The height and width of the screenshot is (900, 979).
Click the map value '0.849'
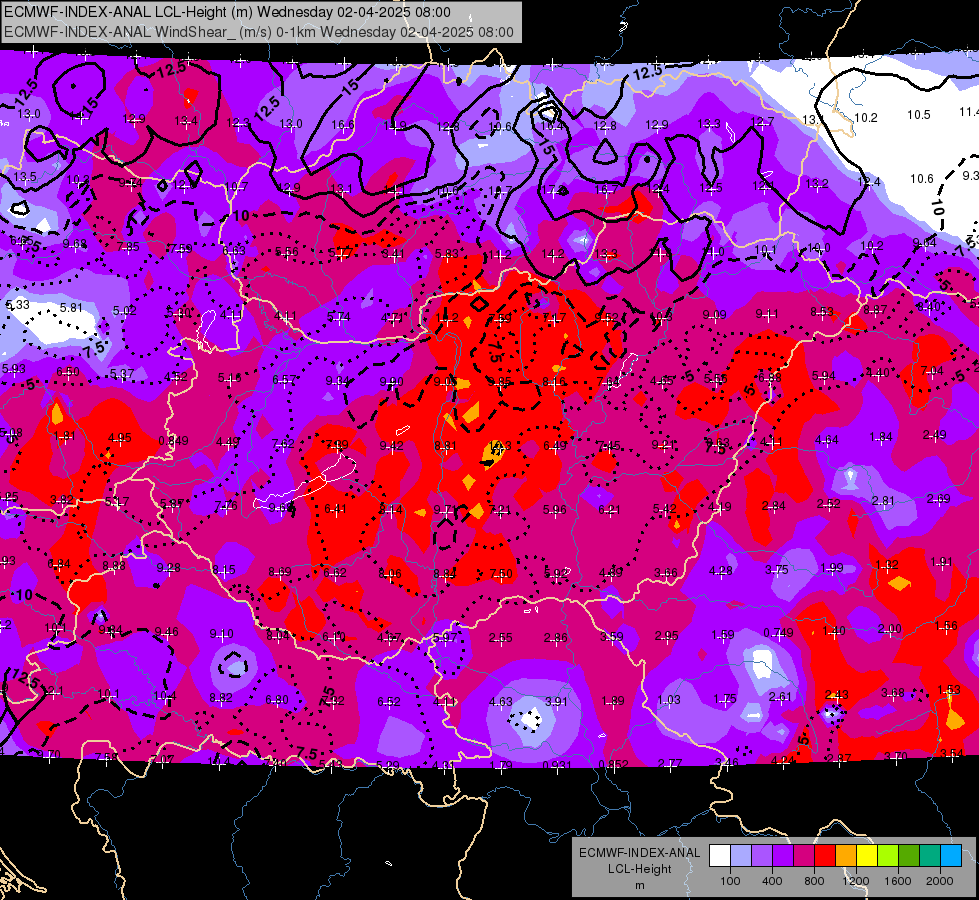point(174,440)
